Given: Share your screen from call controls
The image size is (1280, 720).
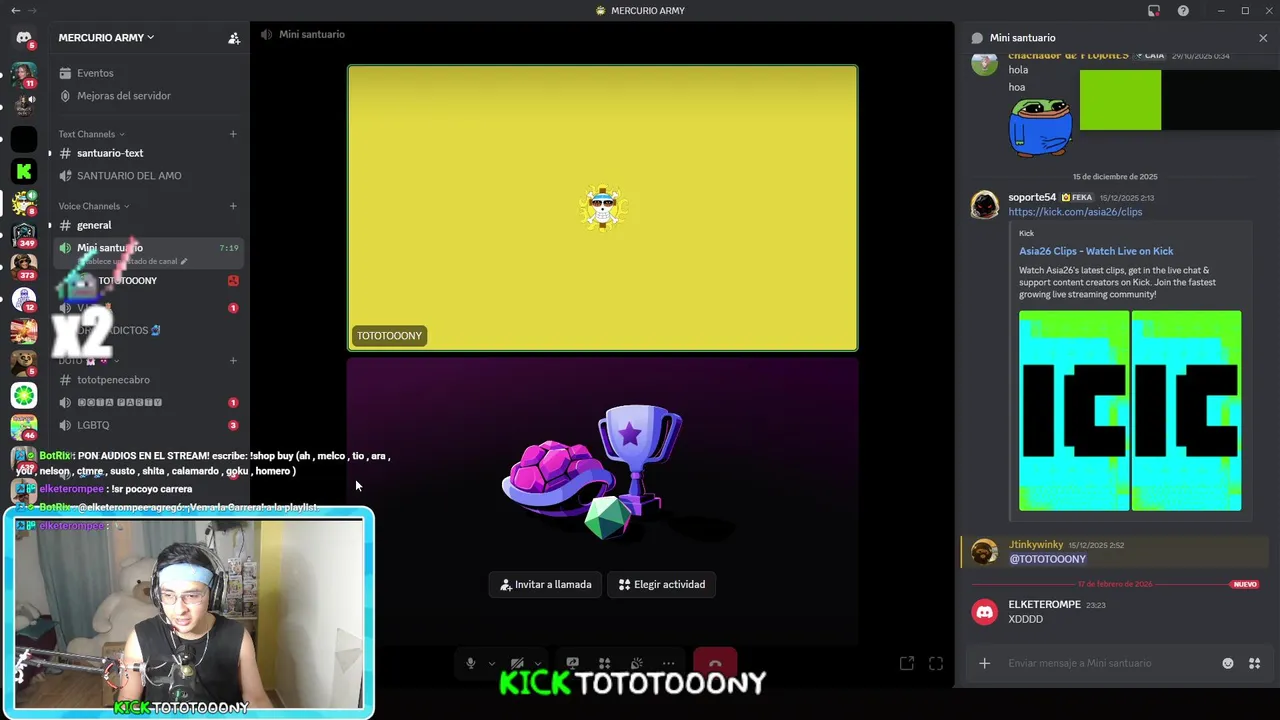Looking at the screenshot, I should [x=573, y=663].
